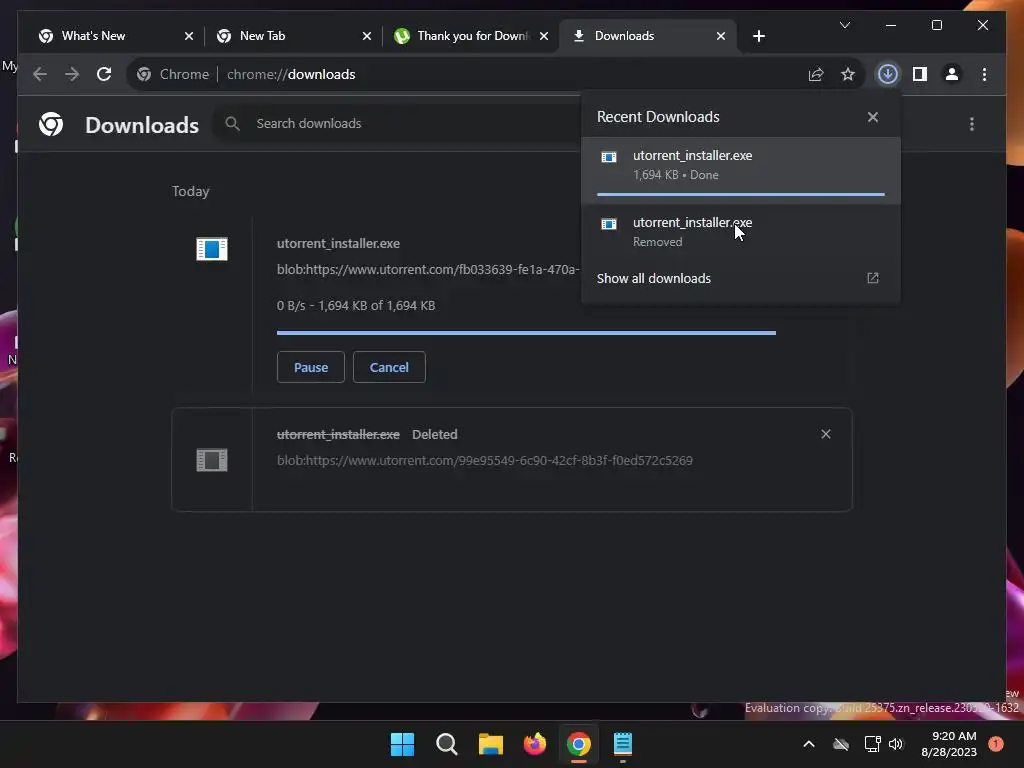Viewport: 1024px width, 768px height.
Task: Close the Downloads tab
Action: [x=721, y=36]
